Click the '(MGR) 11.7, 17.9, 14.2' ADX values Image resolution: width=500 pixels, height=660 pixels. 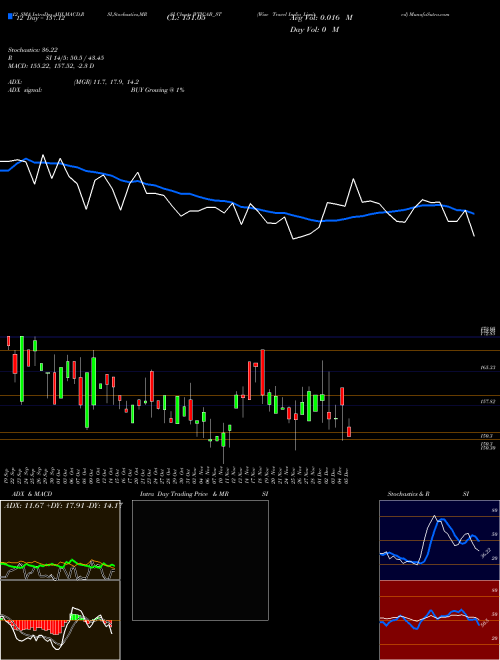point(106,82)
